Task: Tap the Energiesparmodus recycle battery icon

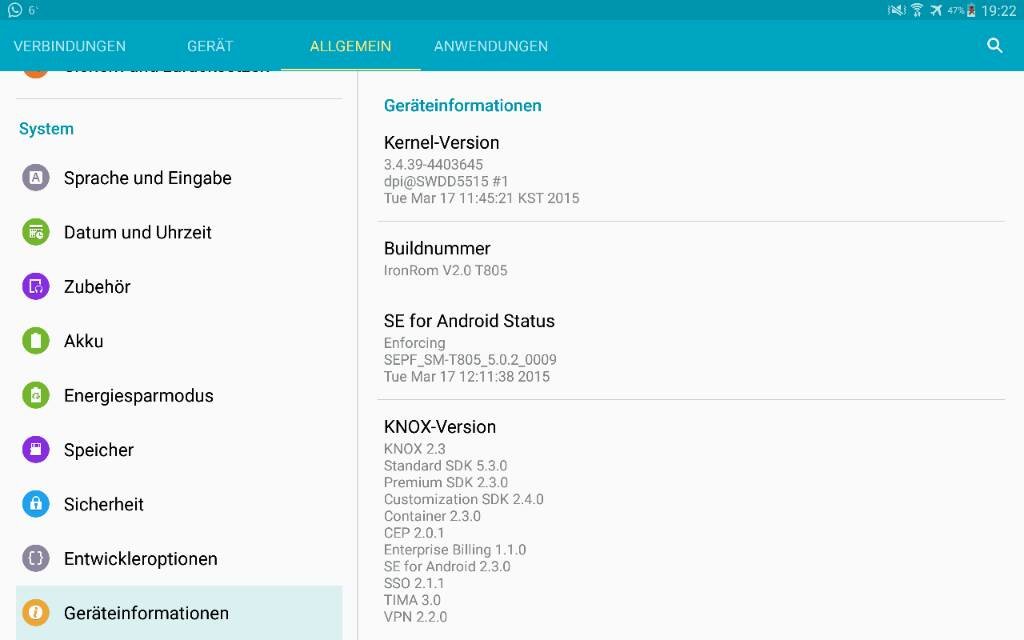Action: (x=36, y=395)
